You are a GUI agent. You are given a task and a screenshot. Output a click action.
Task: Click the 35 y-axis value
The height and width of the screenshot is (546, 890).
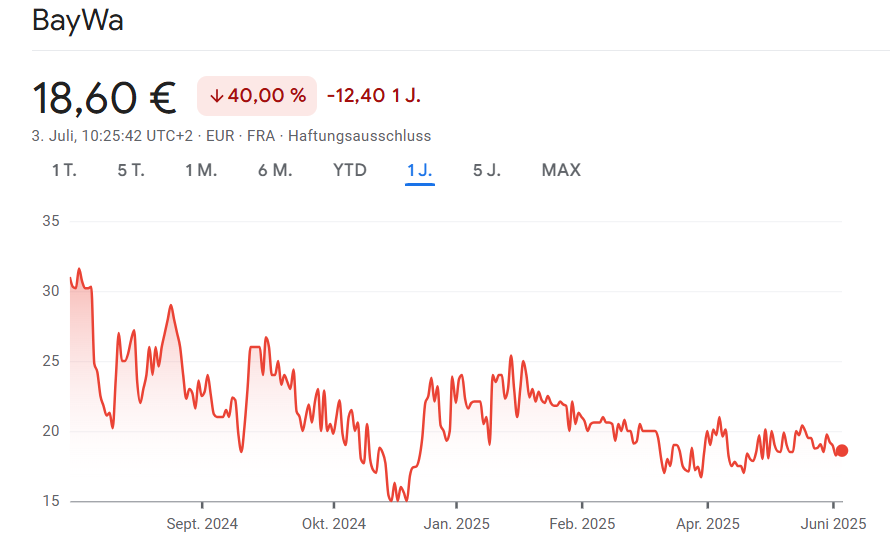[x=51, y=221]
